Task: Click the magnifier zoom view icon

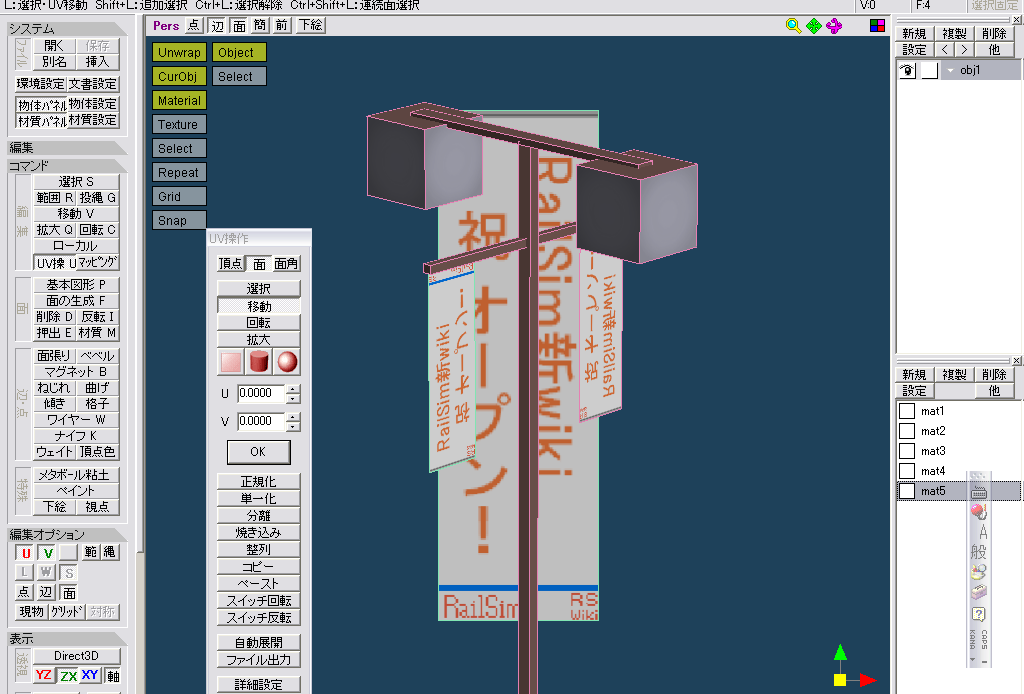Action: (793, 26)
